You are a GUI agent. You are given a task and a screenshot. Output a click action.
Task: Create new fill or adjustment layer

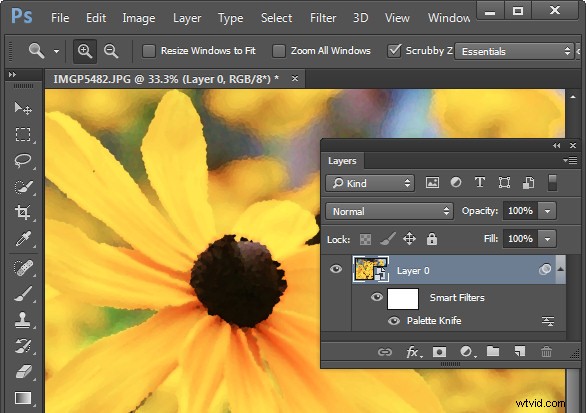pos(467,352)
